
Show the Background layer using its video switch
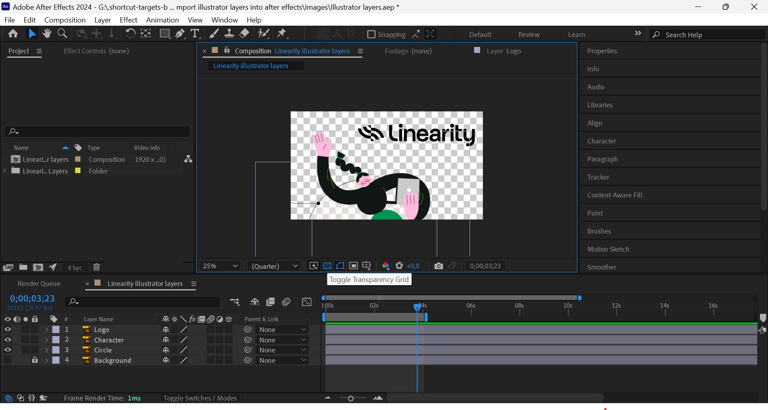[7, 360]
